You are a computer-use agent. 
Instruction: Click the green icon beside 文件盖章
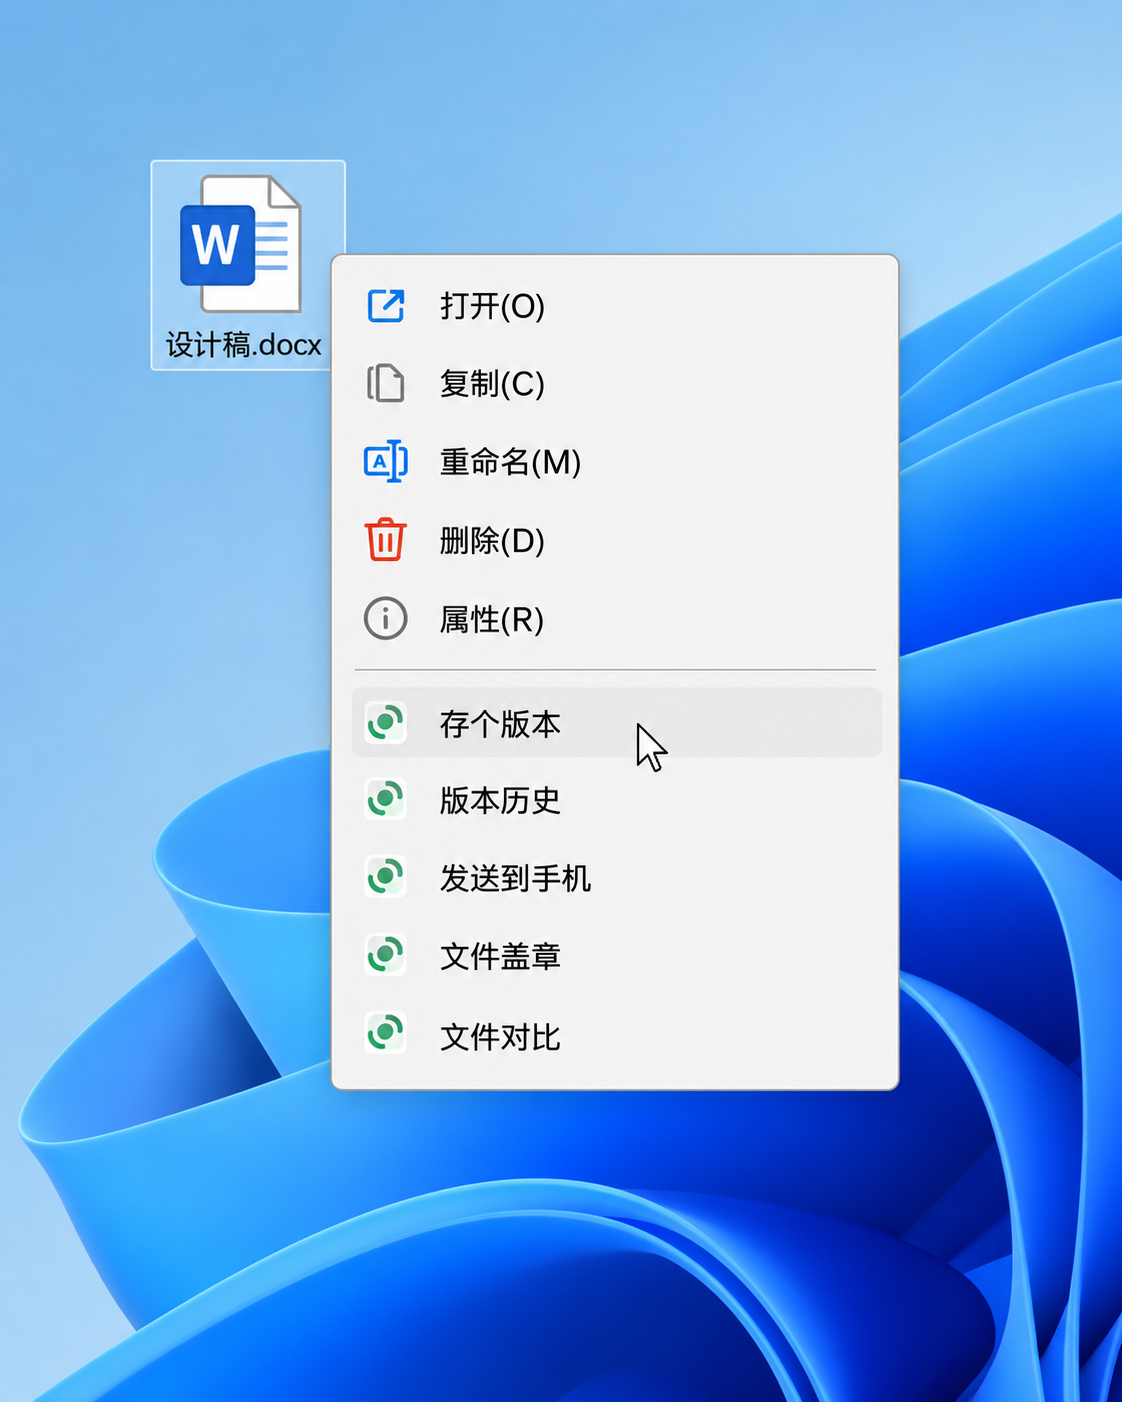pyautogui.click(x=386, y=956)
